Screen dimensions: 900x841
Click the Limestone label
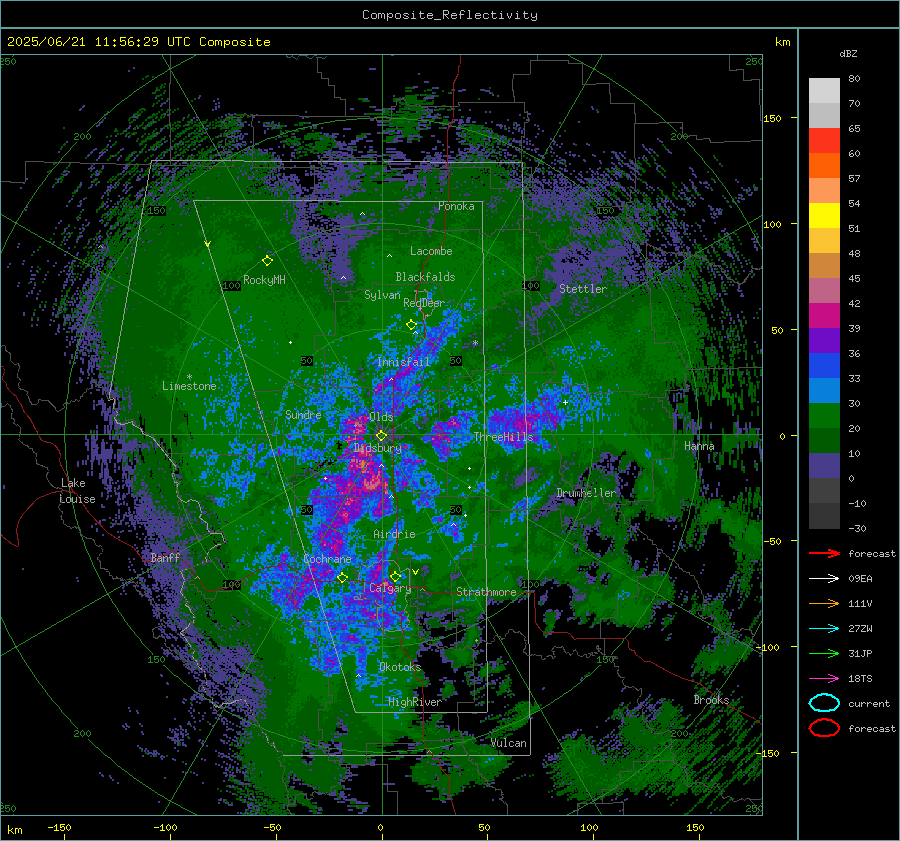189,386
